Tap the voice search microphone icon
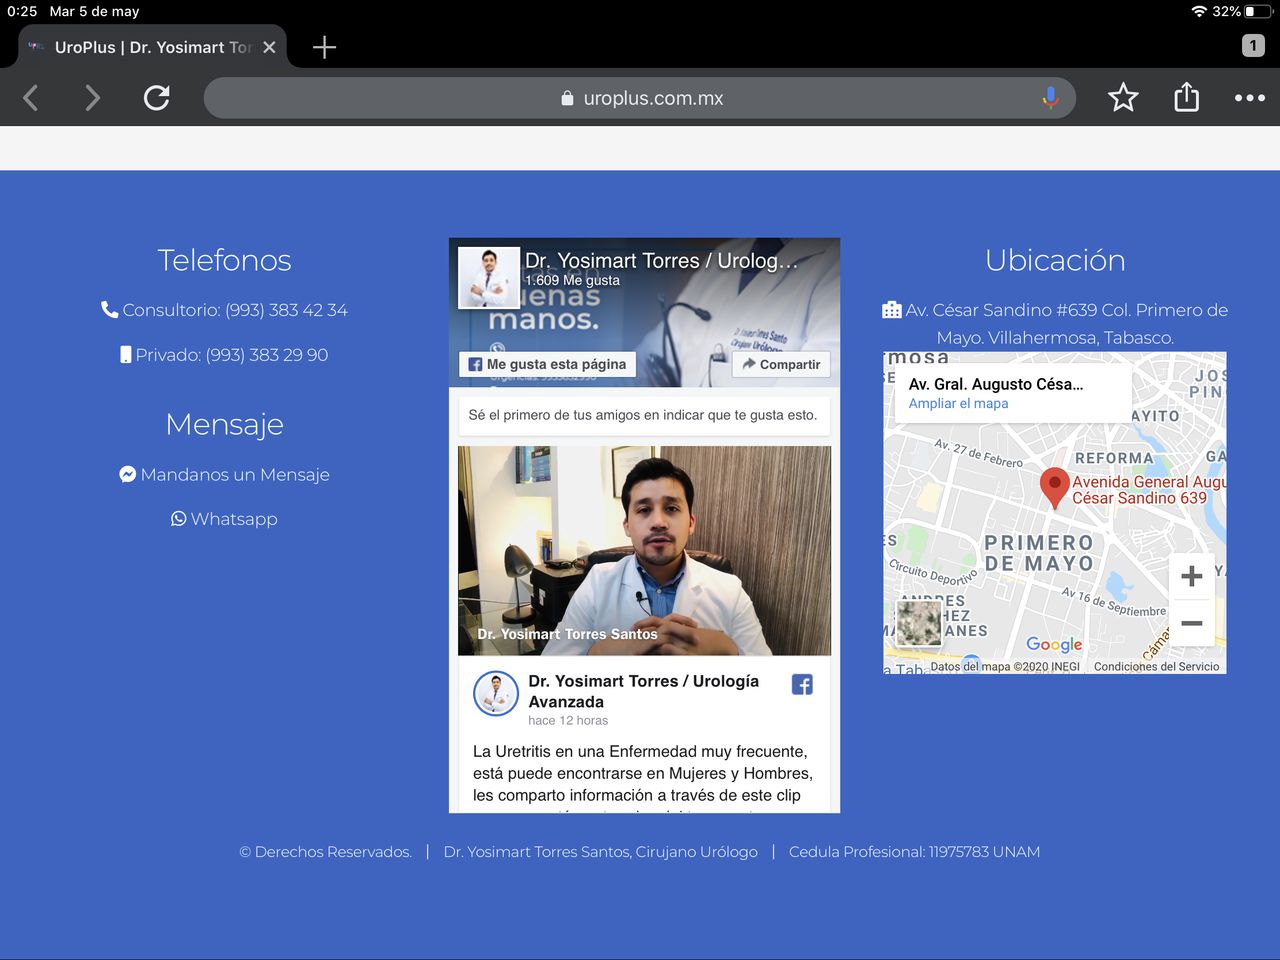The width and height of the screenshot is (1280, 960). pos(1050,98)
